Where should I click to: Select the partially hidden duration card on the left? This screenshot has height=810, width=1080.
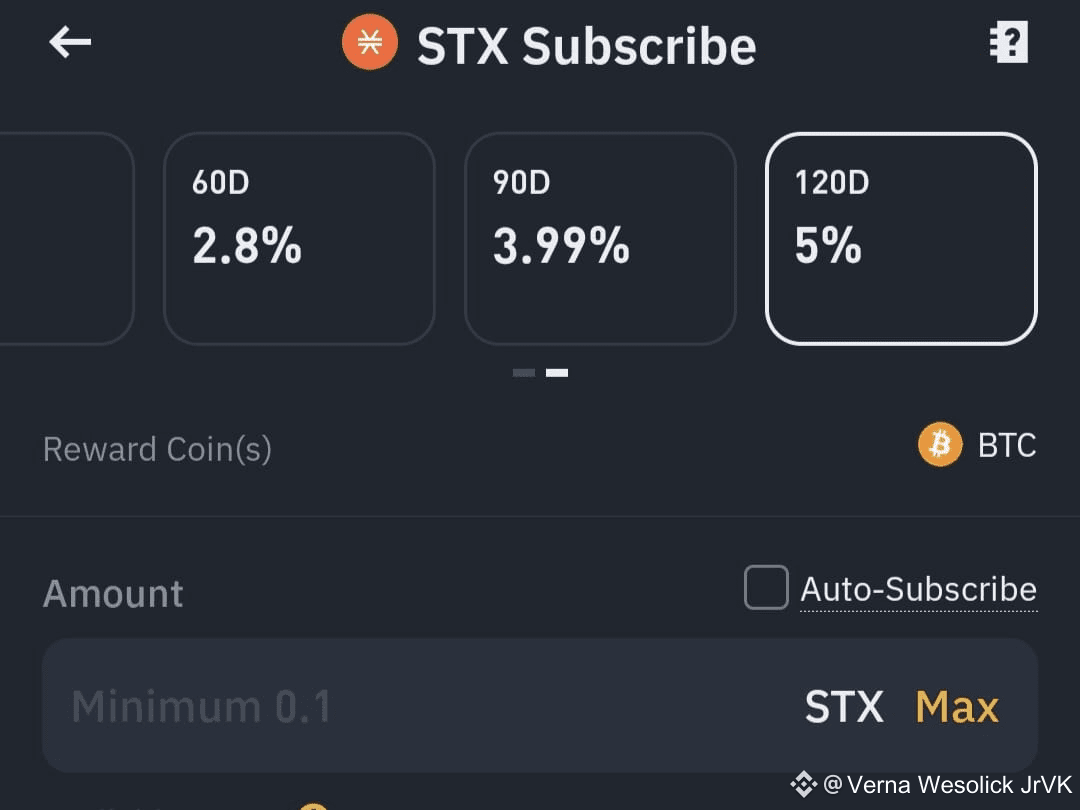point(65,238)
